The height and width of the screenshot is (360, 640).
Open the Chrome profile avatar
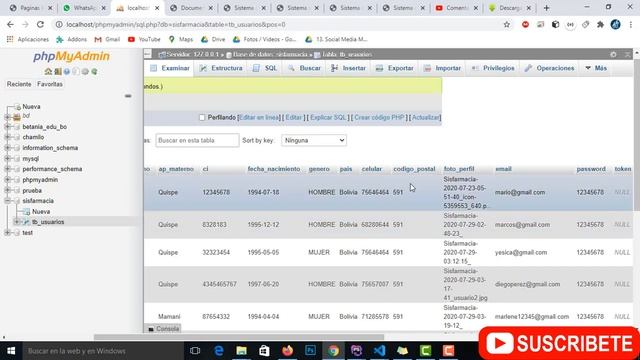616,24
